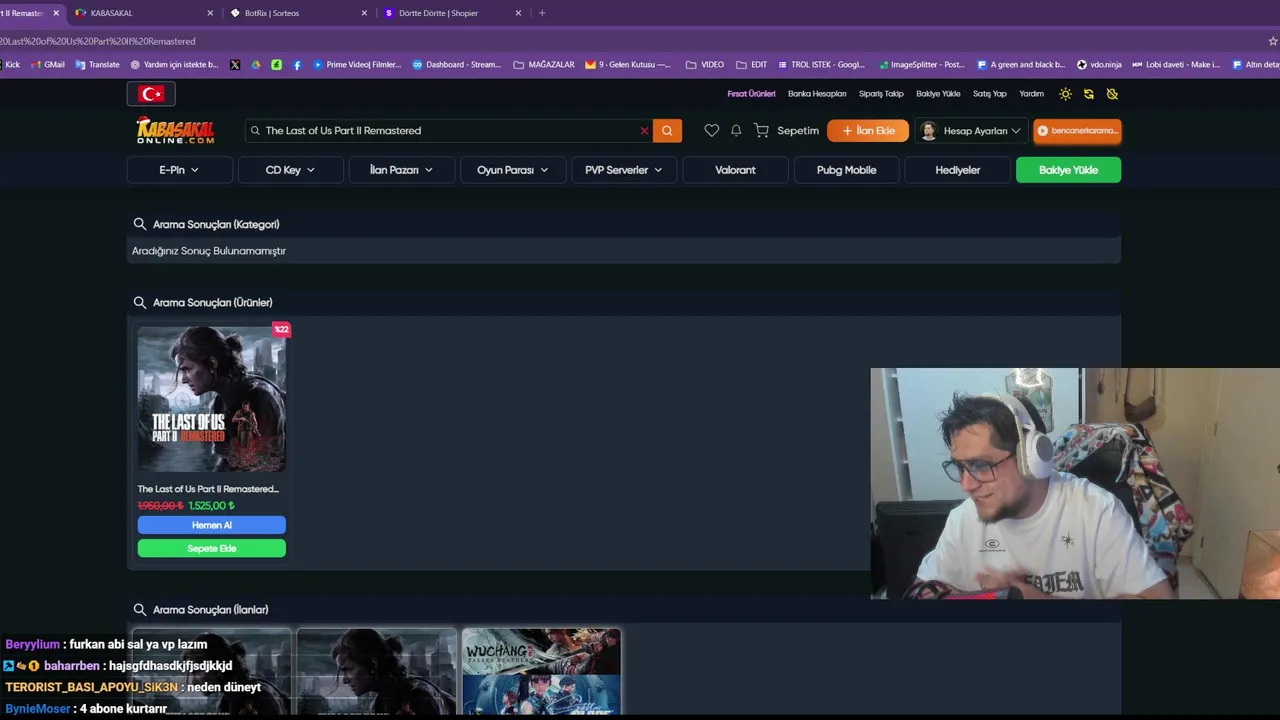This screenshot has width=1280, height=720.
Task: Close the BotRix Sorteos tab
Action: click(364, 13)
